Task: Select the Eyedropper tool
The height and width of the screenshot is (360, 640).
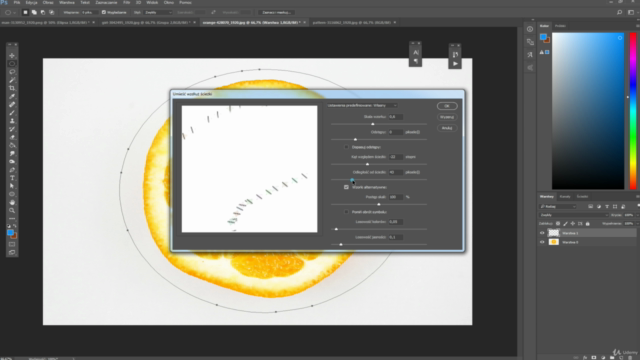Action: coord(12,96)
